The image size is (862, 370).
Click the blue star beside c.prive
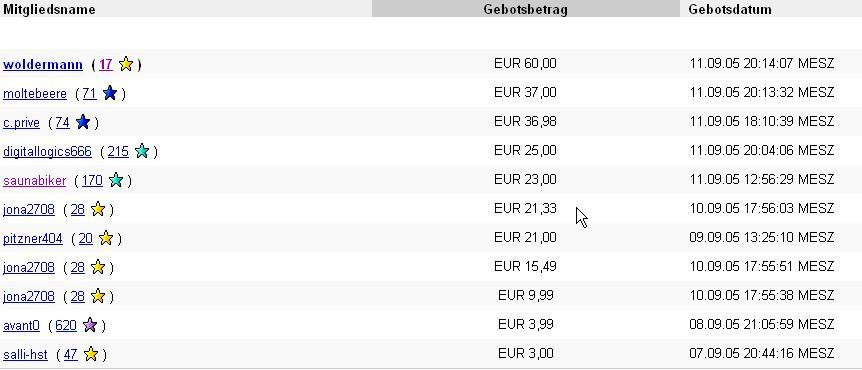[83, 122]
